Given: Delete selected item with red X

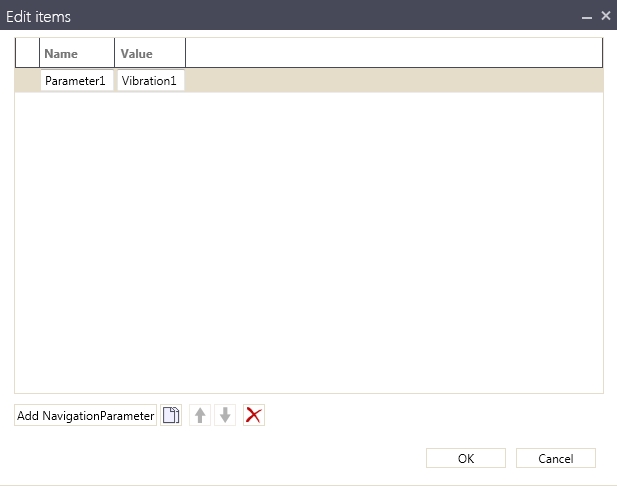Looking at the screenshot, I should [x=254, y=416].
